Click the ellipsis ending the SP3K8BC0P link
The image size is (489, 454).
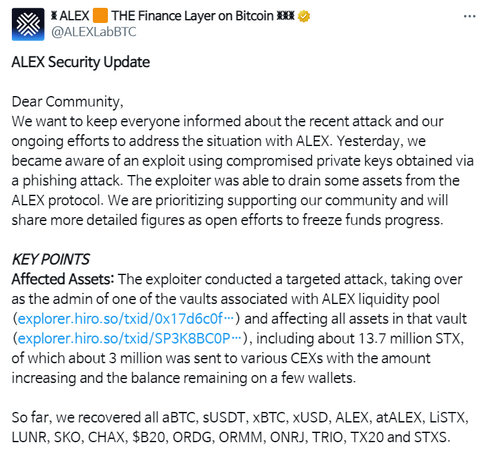[236, 338]
